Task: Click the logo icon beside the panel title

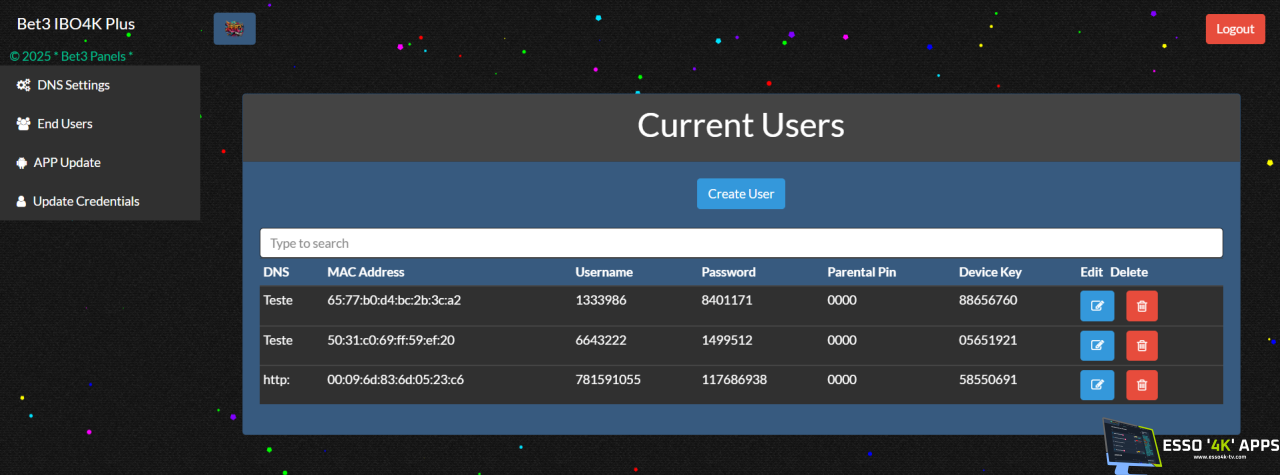Action: (x=234, y=29)
